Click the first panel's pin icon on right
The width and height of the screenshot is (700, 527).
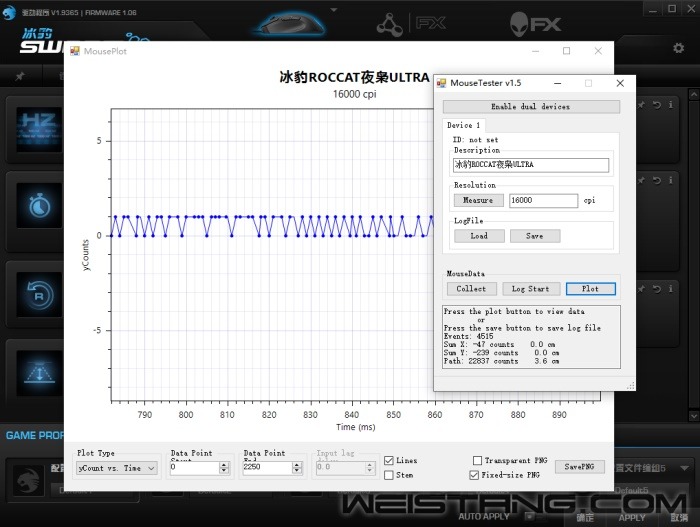point(642,105)
